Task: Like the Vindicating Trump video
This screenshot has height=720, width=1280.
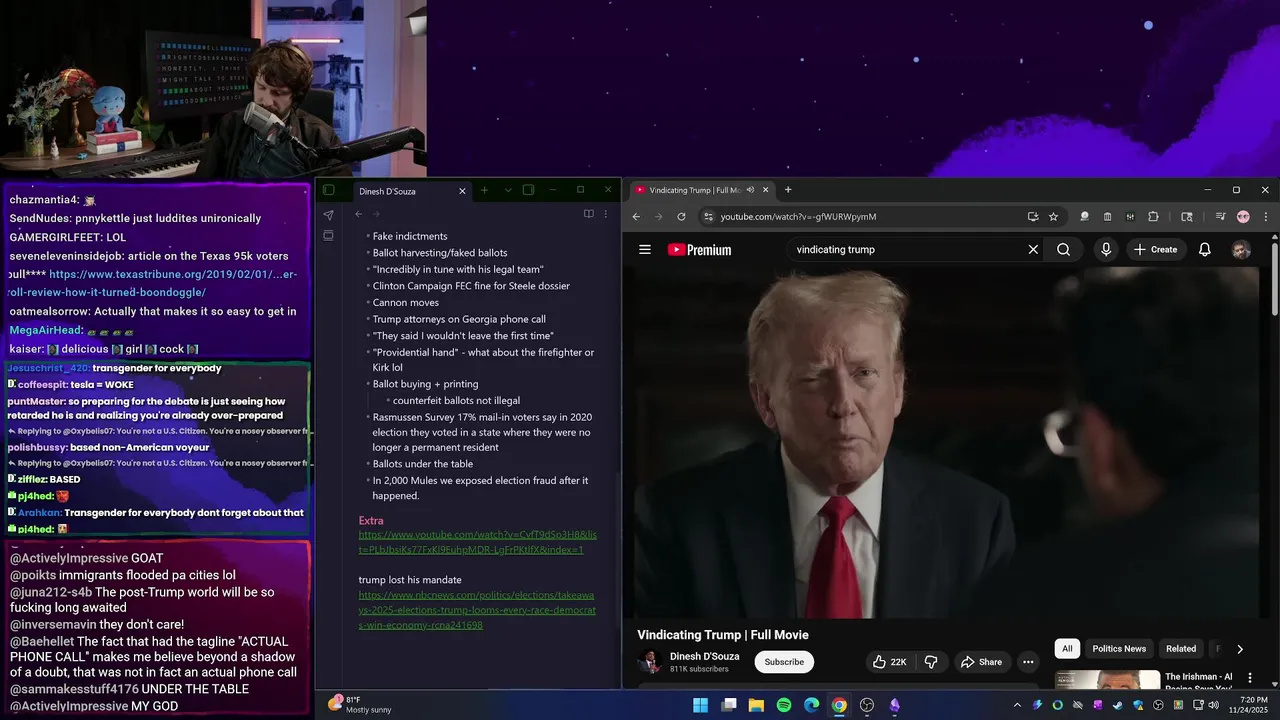Action: click(x=888, y=662)
